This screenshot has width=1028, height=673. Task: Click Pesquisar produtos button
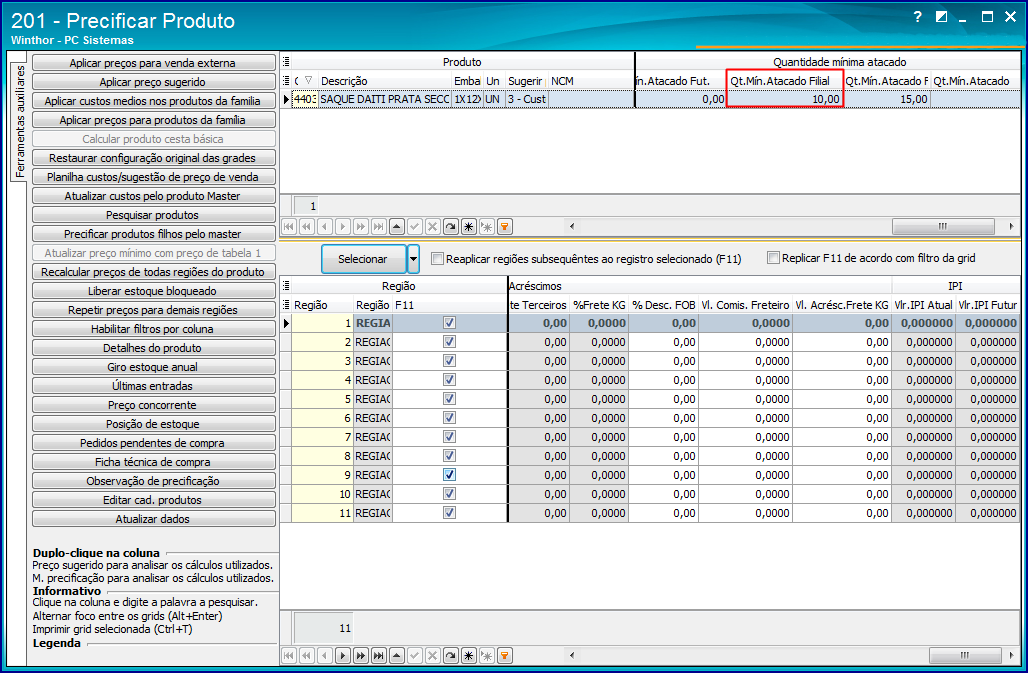pos(153,215)
